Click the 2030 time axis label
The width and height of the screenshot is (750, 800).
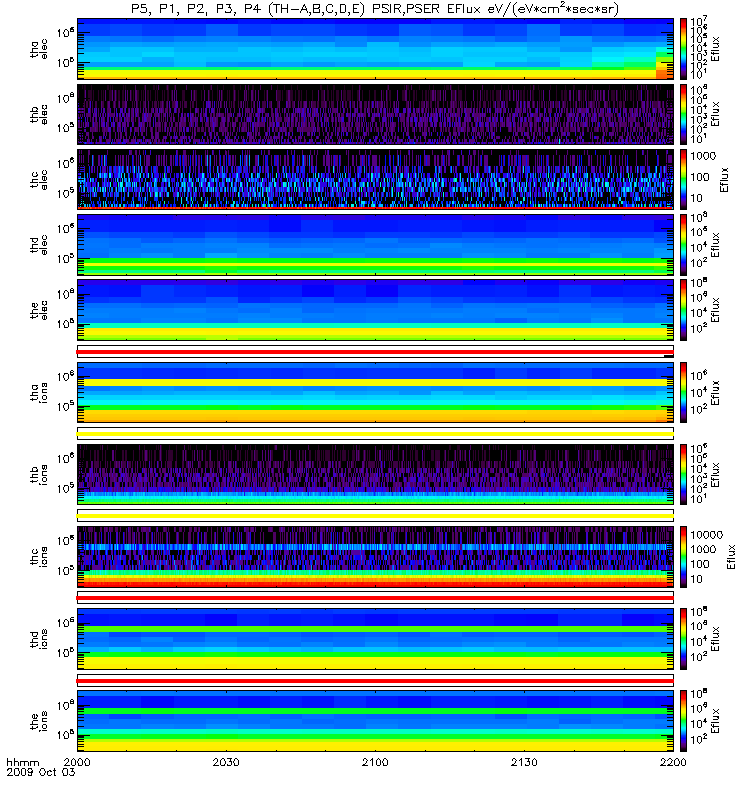pos(226,762)
